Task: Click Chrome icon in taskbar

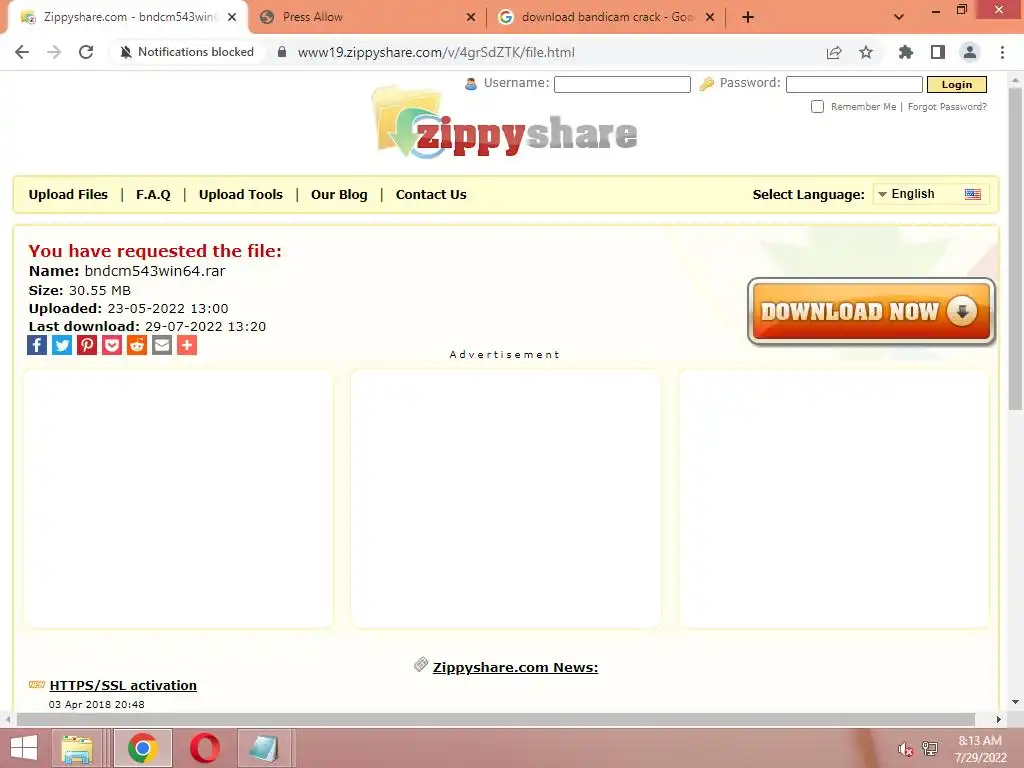Action: coord(142,748)
